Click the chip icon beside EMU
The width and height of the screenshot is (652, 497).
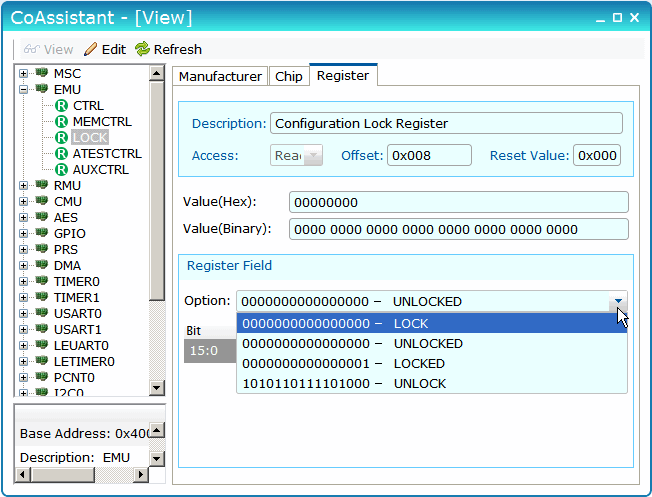click(x=42, y=89)
